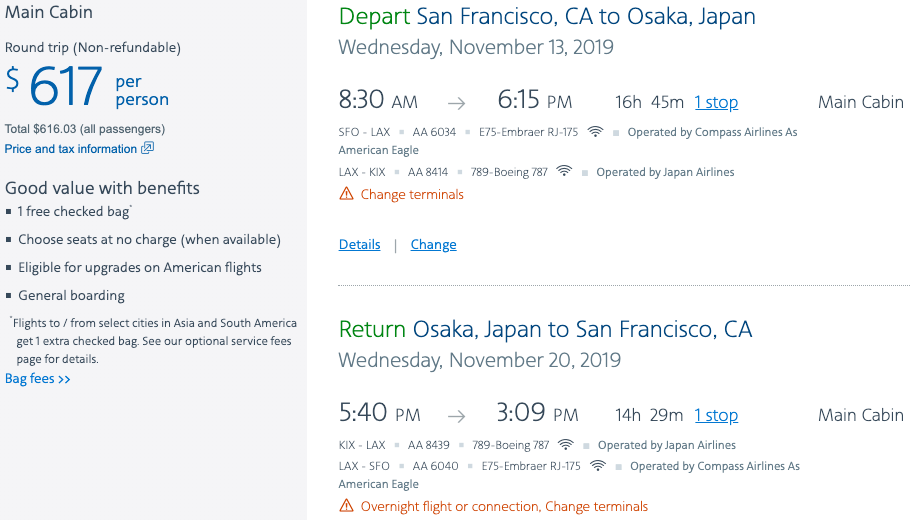Viewport: 910px width, 520px height.
Task: Click the departing flight 1 stop link
Action: tap(716, 102)
